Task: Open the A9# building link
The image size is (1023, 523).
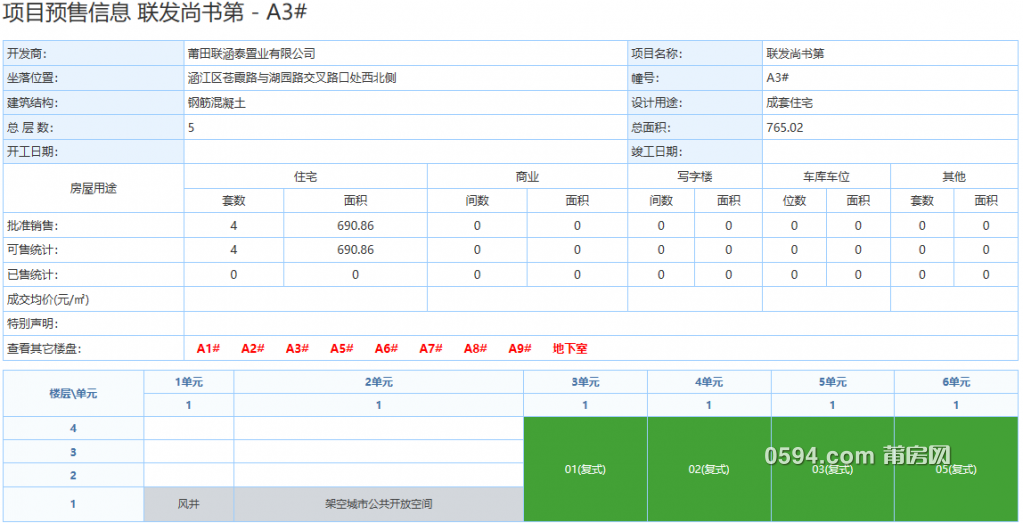Action: pos(520,349)
